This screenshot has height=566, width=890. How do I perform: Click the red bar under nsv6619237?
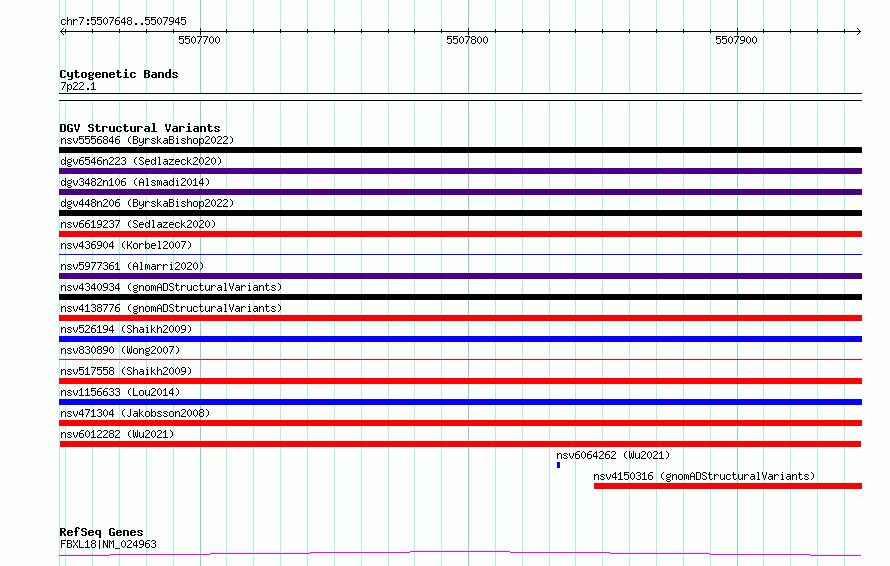[x=460, y=234]
